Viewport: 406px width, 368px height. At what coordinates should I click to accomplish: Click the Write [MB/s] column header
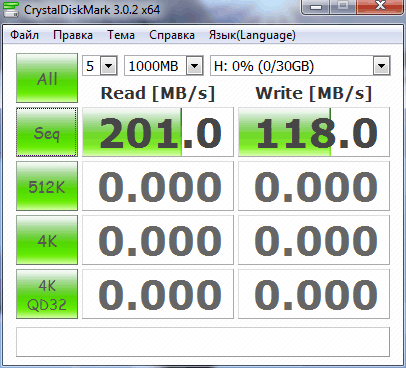pos(314,93)
